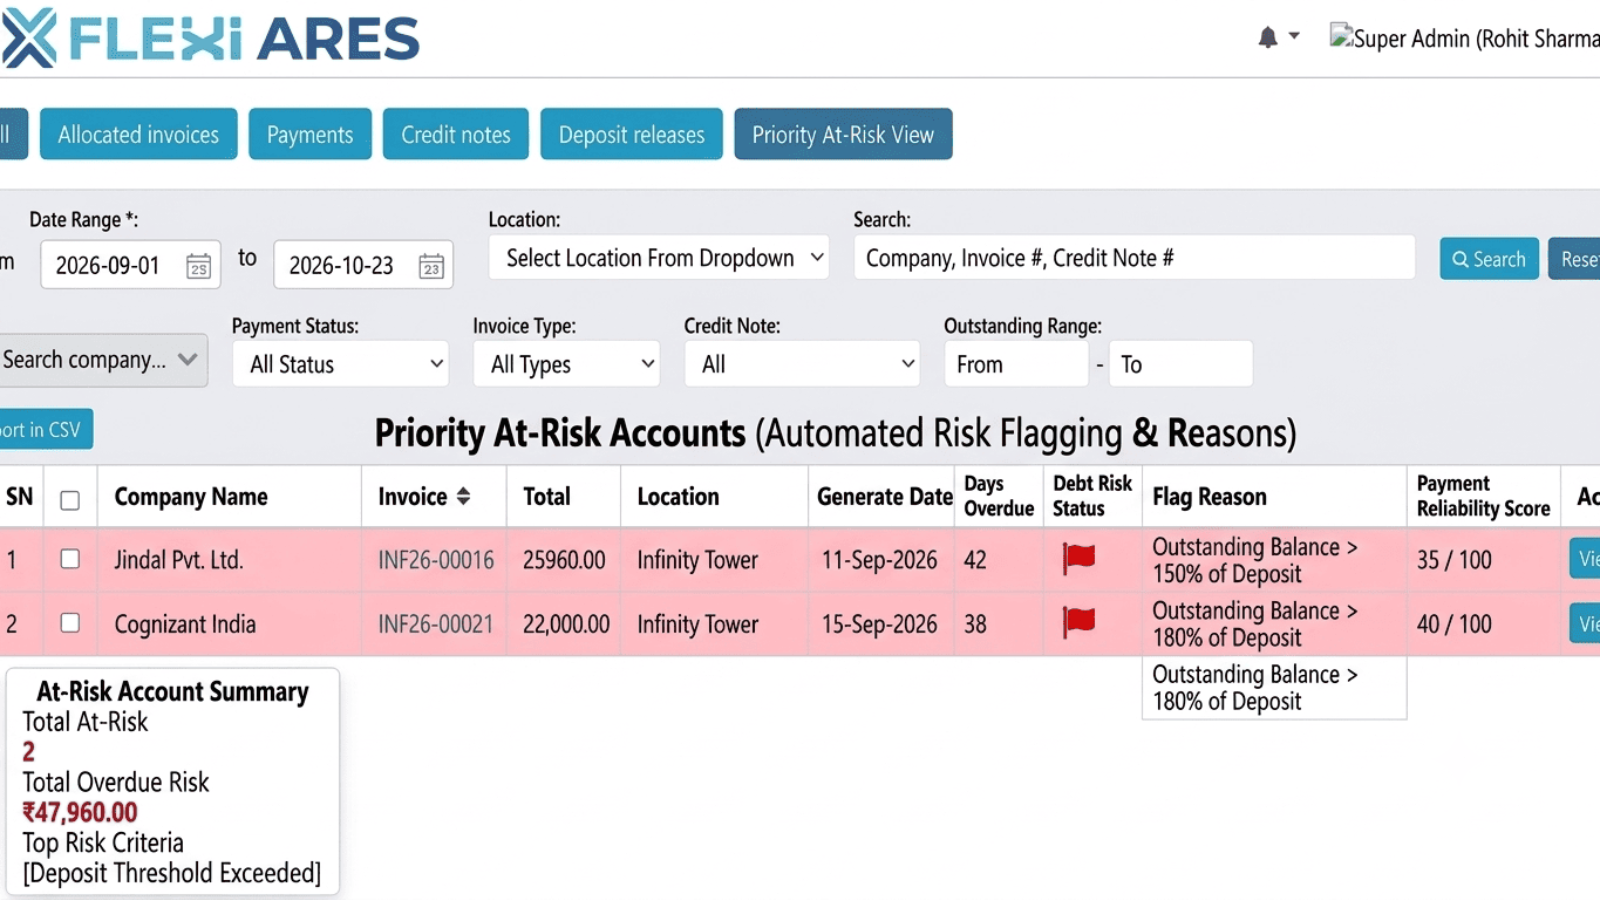The width and height of the screenshot is (1600, 900).
Task: Check the Cognizant India row checkbox
Action: (69, 623)
